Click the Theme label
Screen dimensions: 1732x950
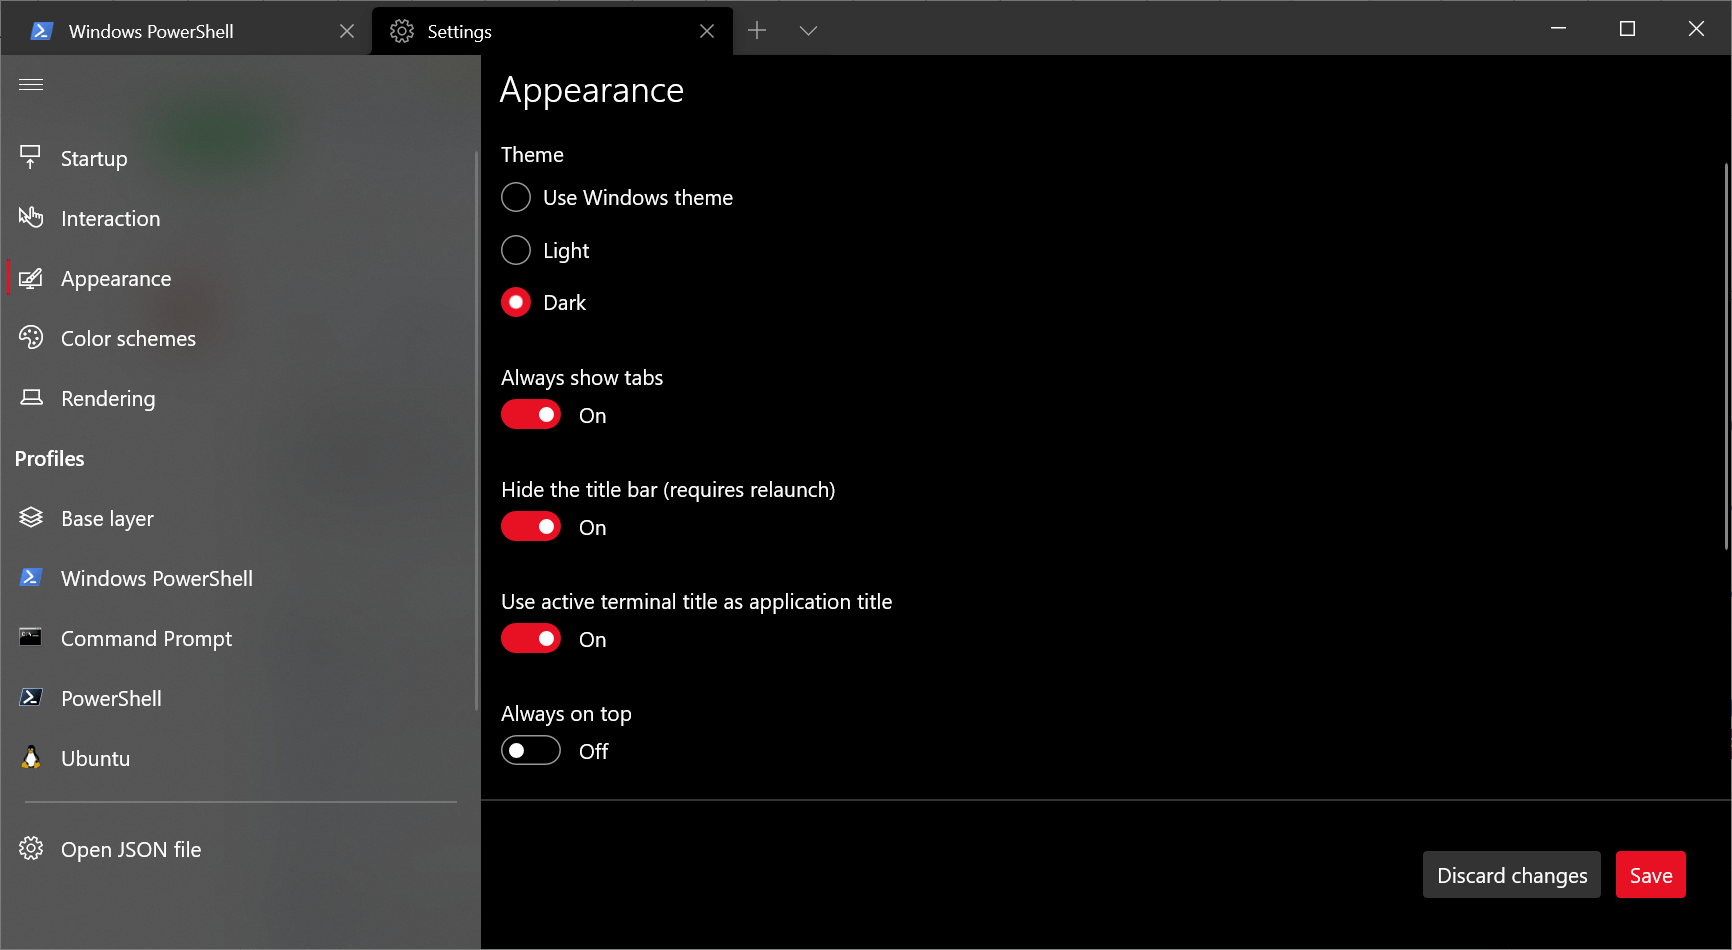[x=532, y=154]
